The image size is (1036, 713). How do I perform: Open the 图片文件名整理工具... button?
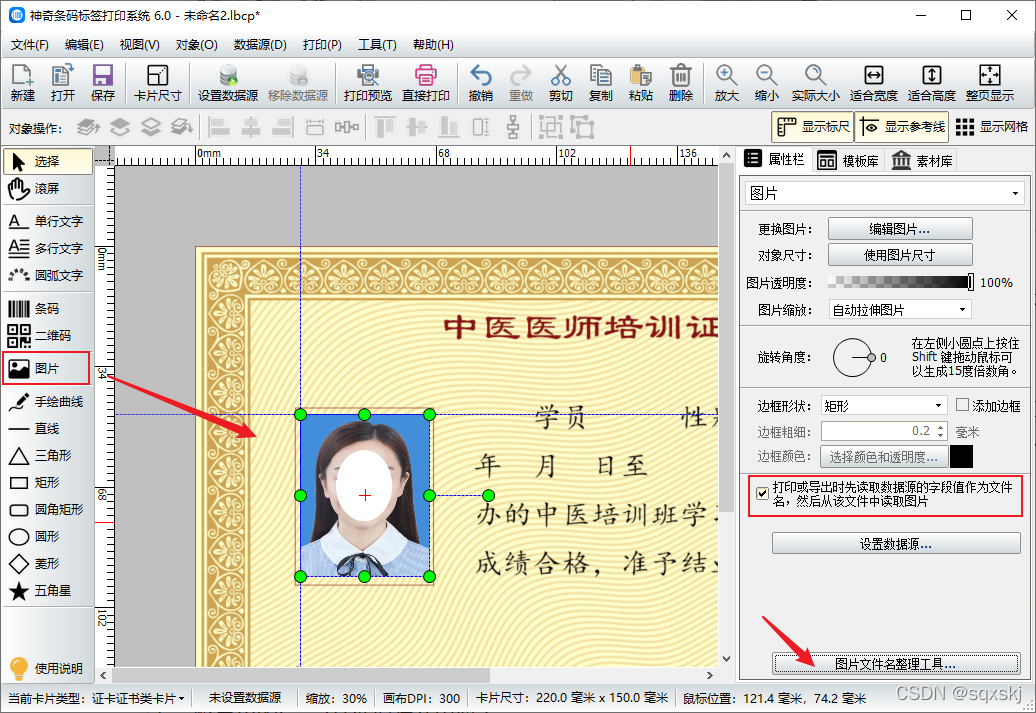tap(896, 663)
